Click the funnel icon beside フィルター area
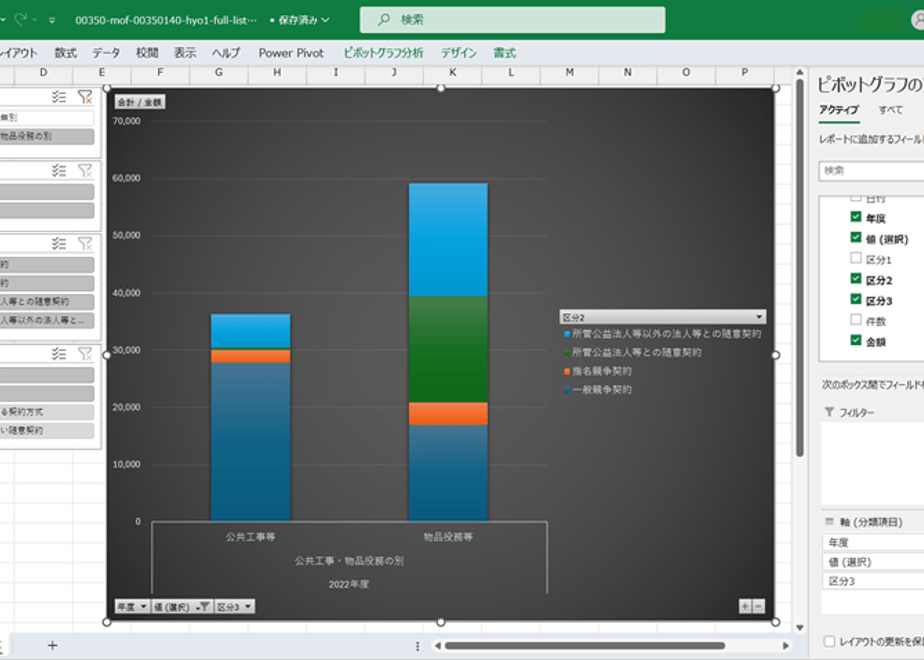Viewport: 924px width, 660px height. pos(829,411)
